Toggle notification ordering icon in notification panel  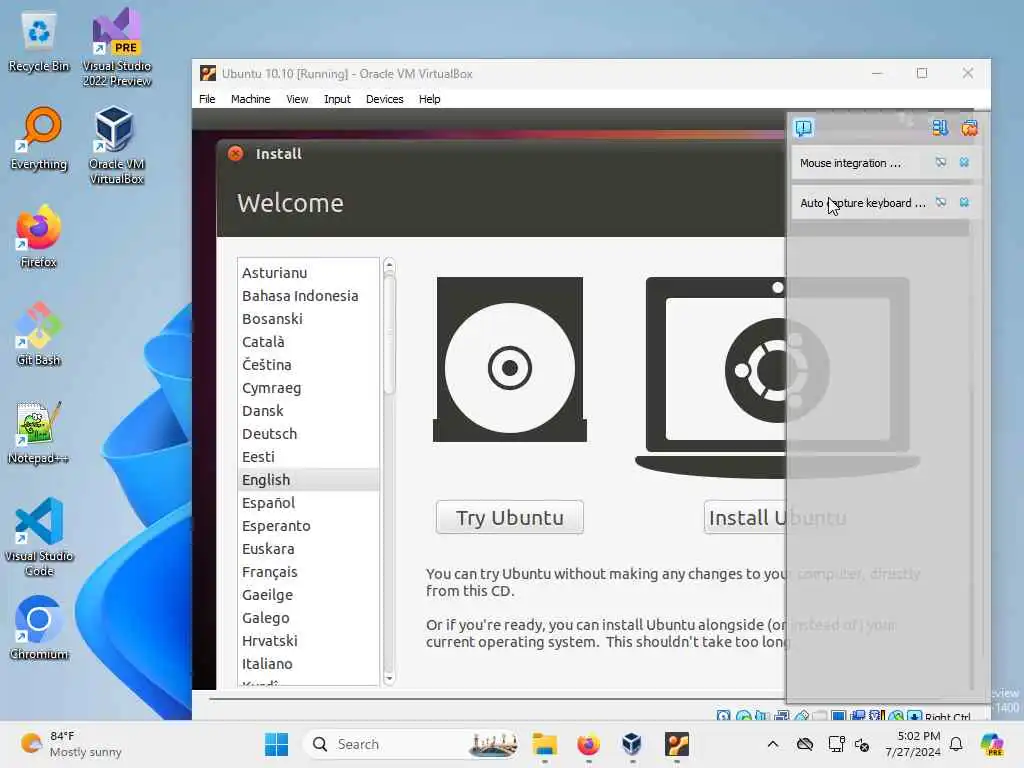pos(940,127)
